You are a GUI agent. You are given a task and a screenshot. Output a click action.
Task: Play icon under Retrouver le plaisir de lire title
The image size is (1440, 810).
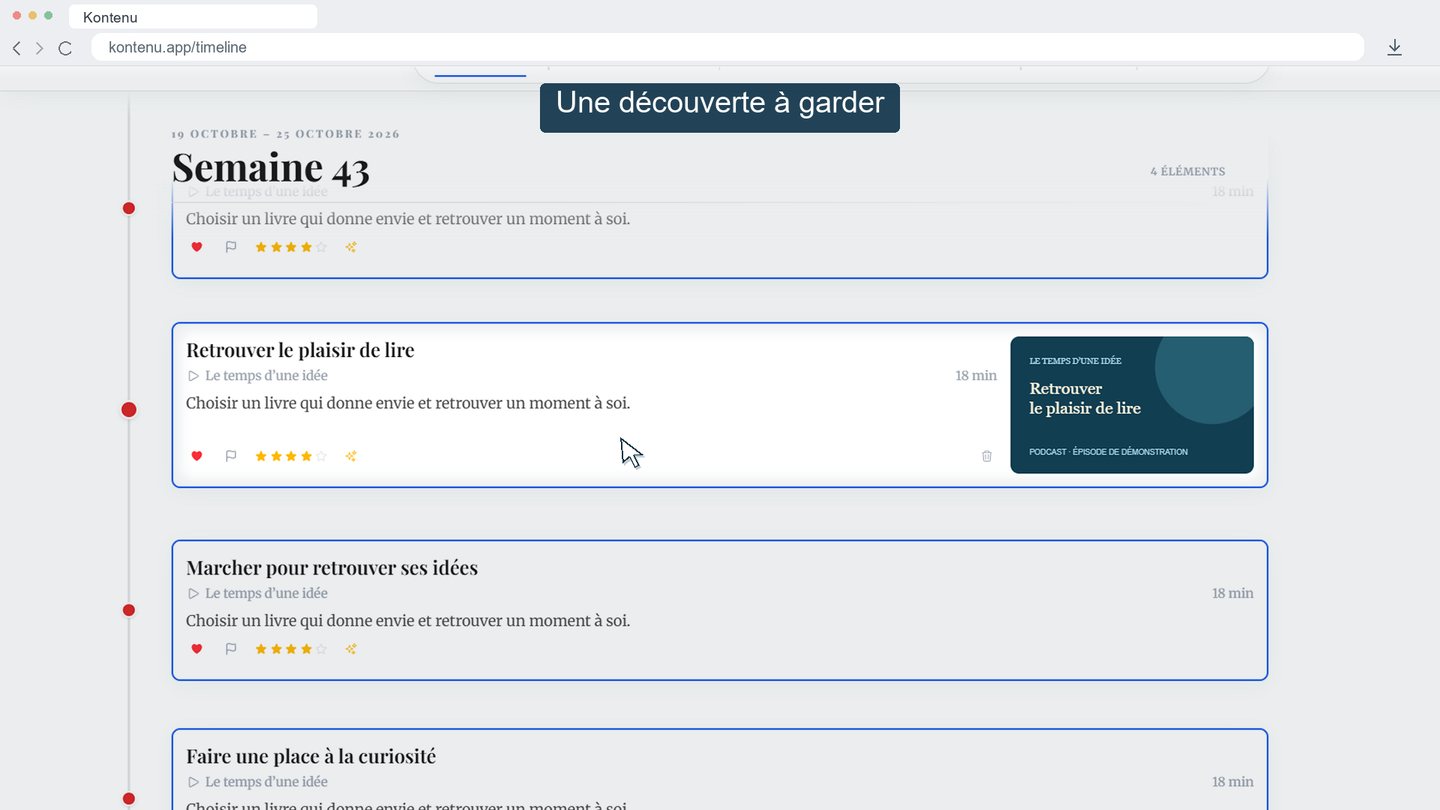194,376
